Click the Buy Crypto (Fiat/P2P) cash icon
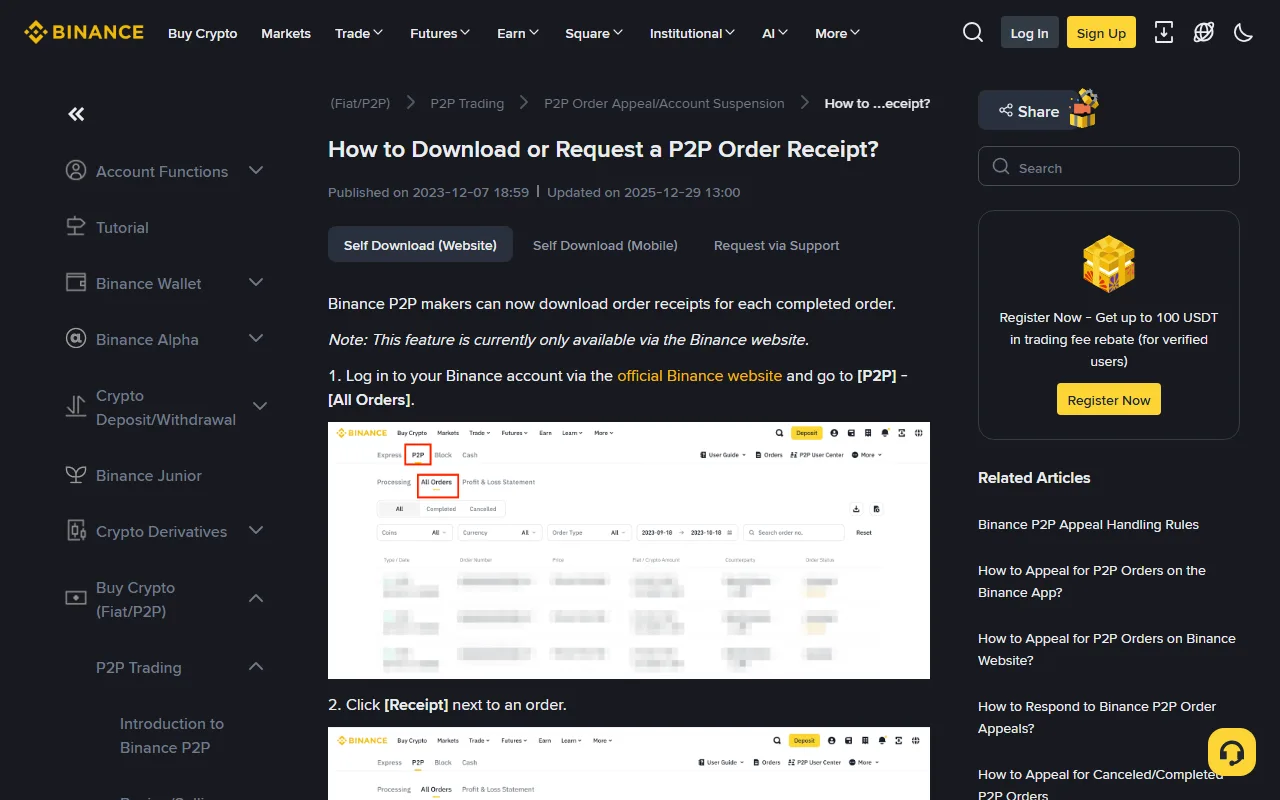Screen dimensions: 1280x800 click(76, 598)
